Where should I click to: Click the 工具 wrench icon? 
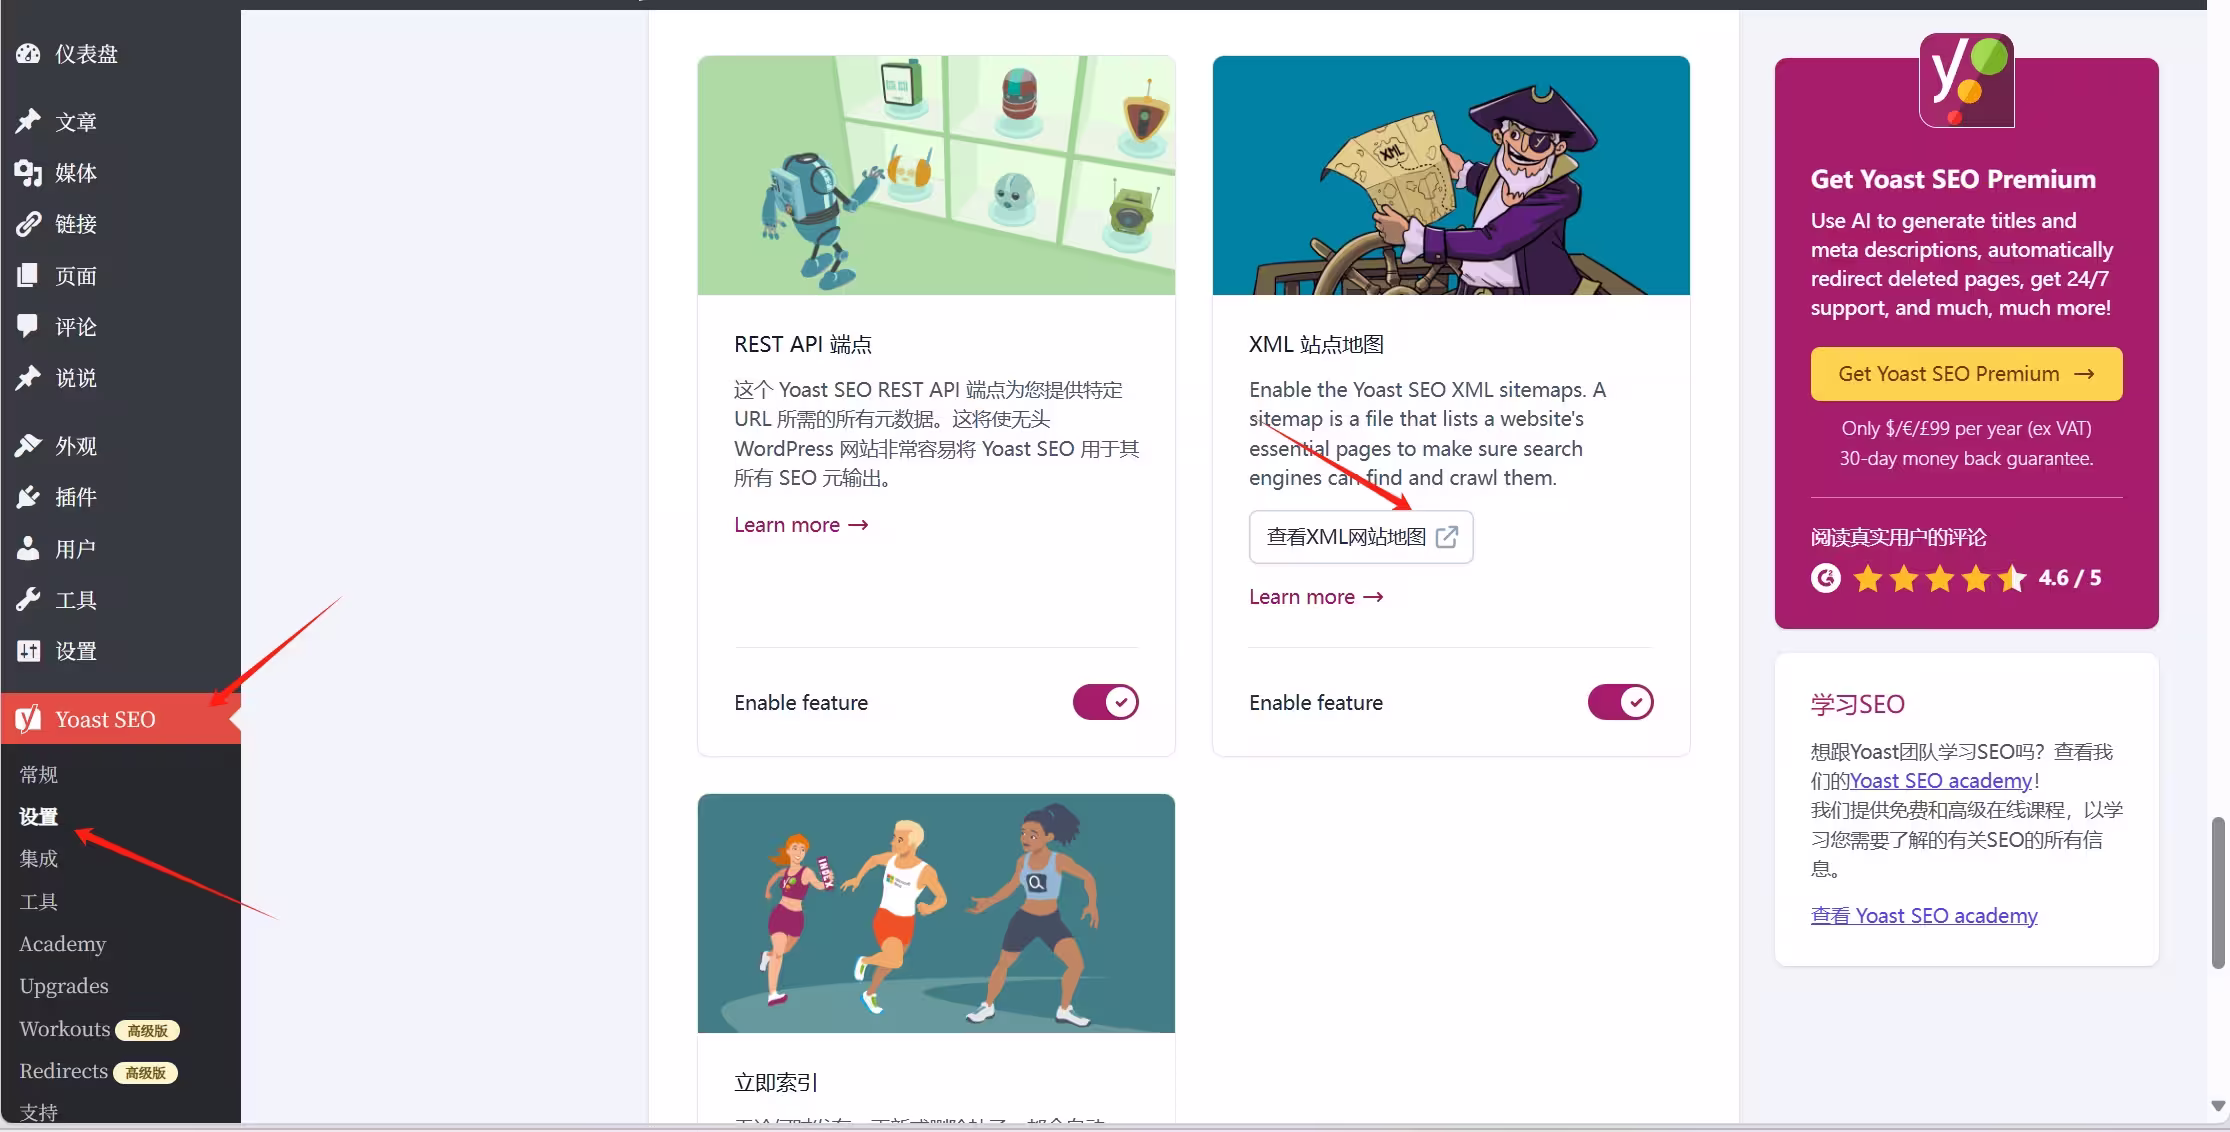click(x=28, y=599)
